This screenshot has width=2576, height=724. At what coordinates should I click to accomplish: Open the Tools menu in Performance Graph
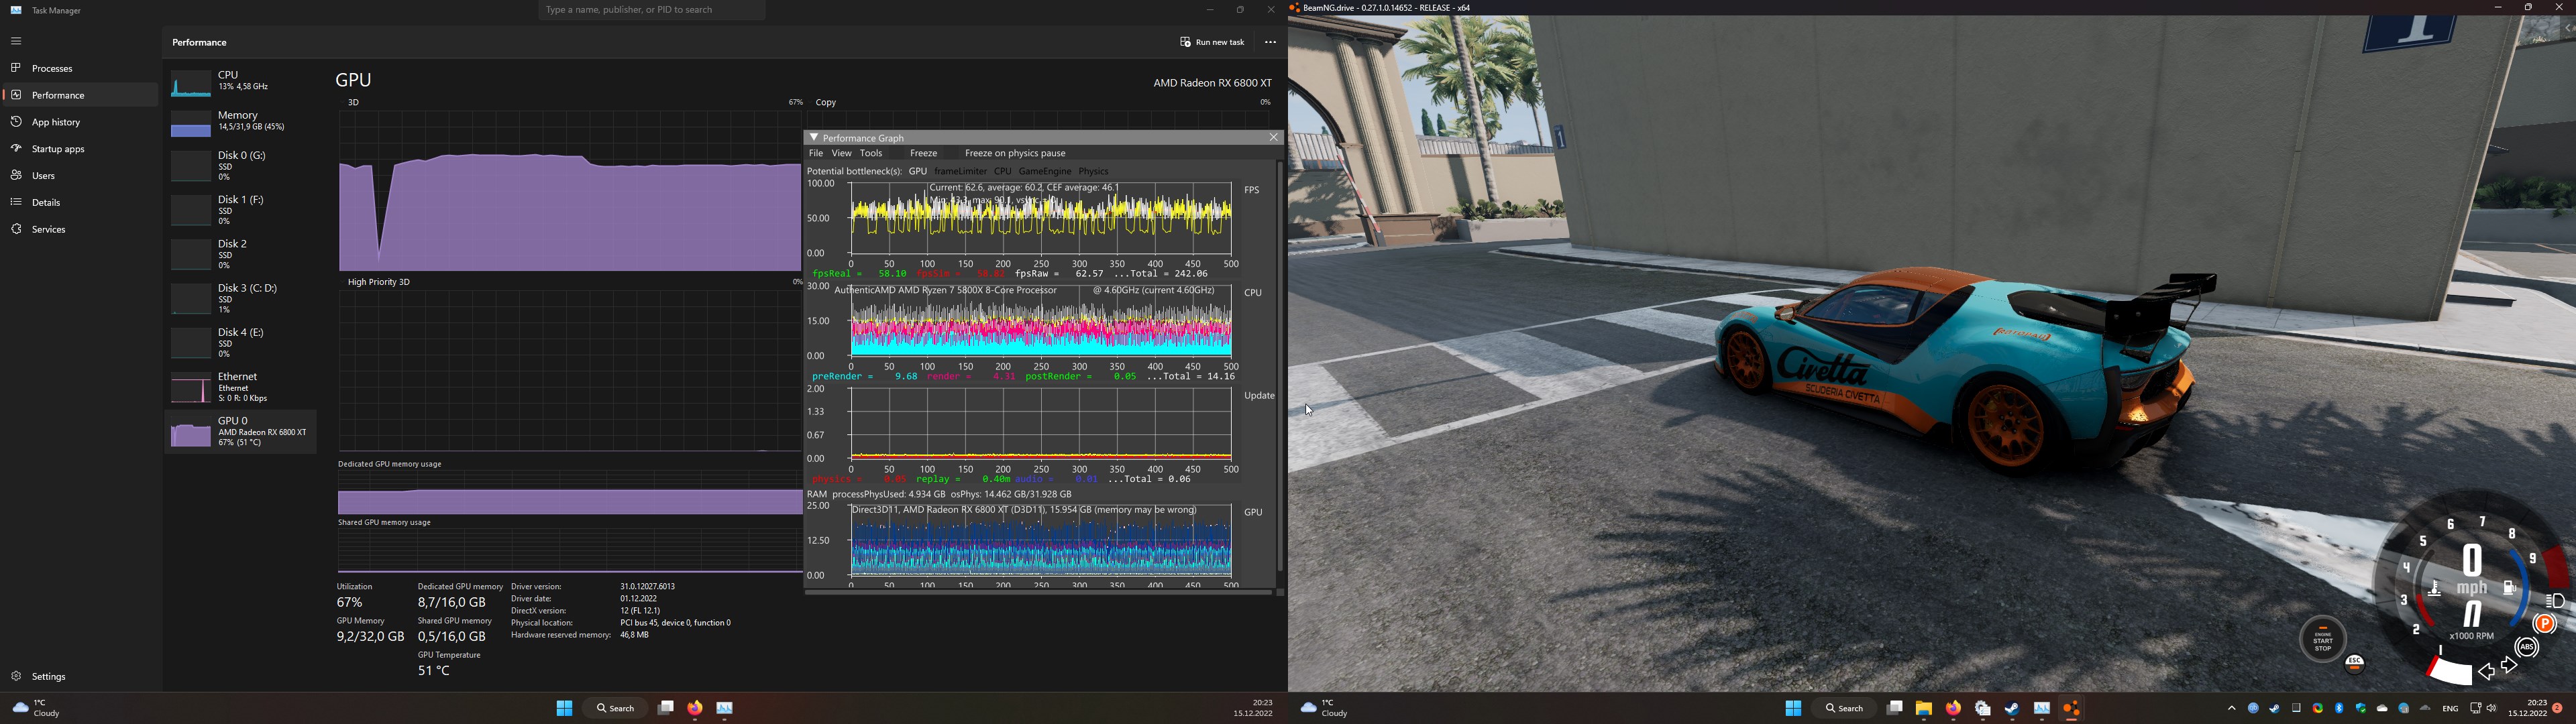point(871,154)
